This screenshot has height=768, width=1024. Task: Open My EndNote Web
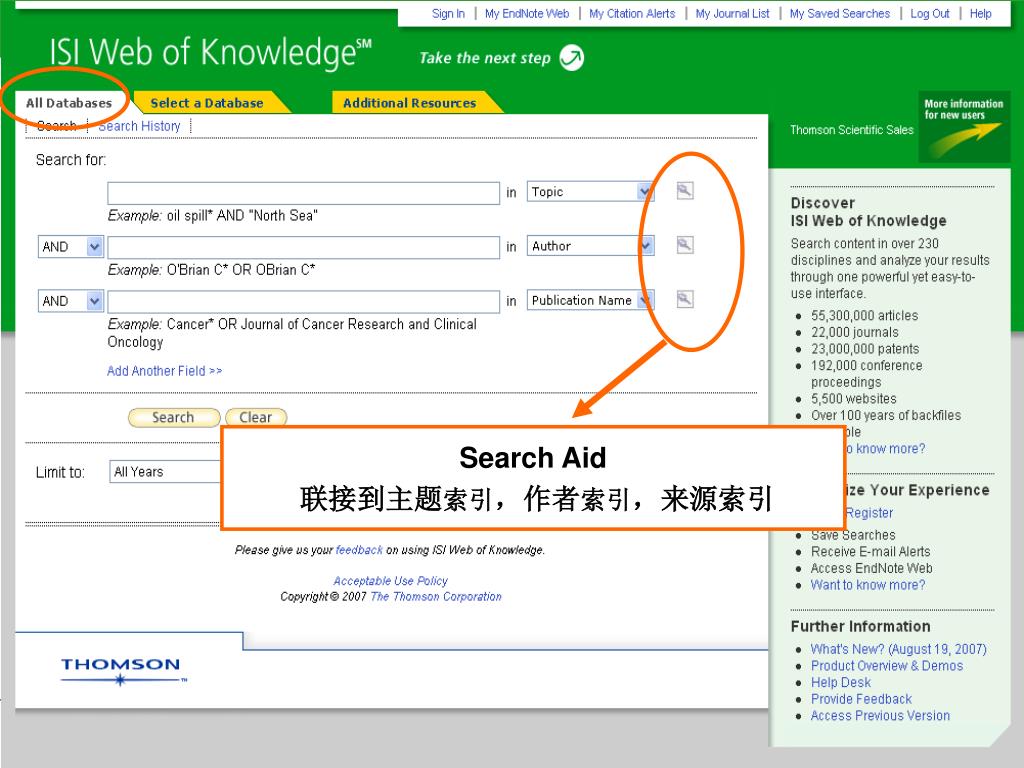point(527,13)
